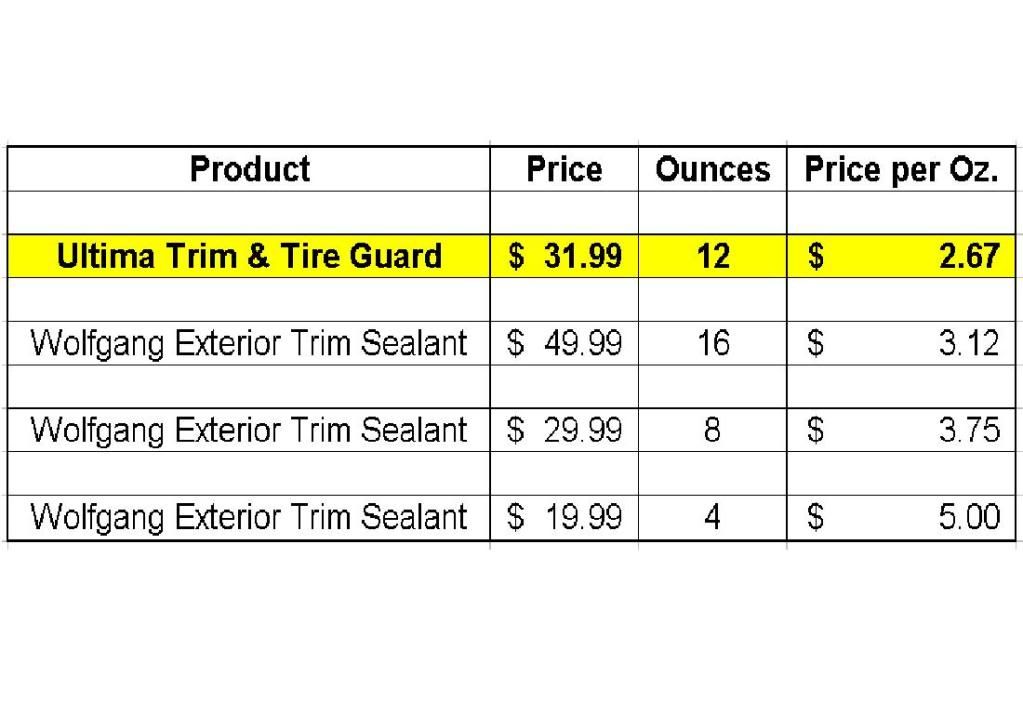Select the $2.67 price per ounce cell
Image resolution: width=1023 pixels, height=717 pixels.
click(x=901, y=256)
